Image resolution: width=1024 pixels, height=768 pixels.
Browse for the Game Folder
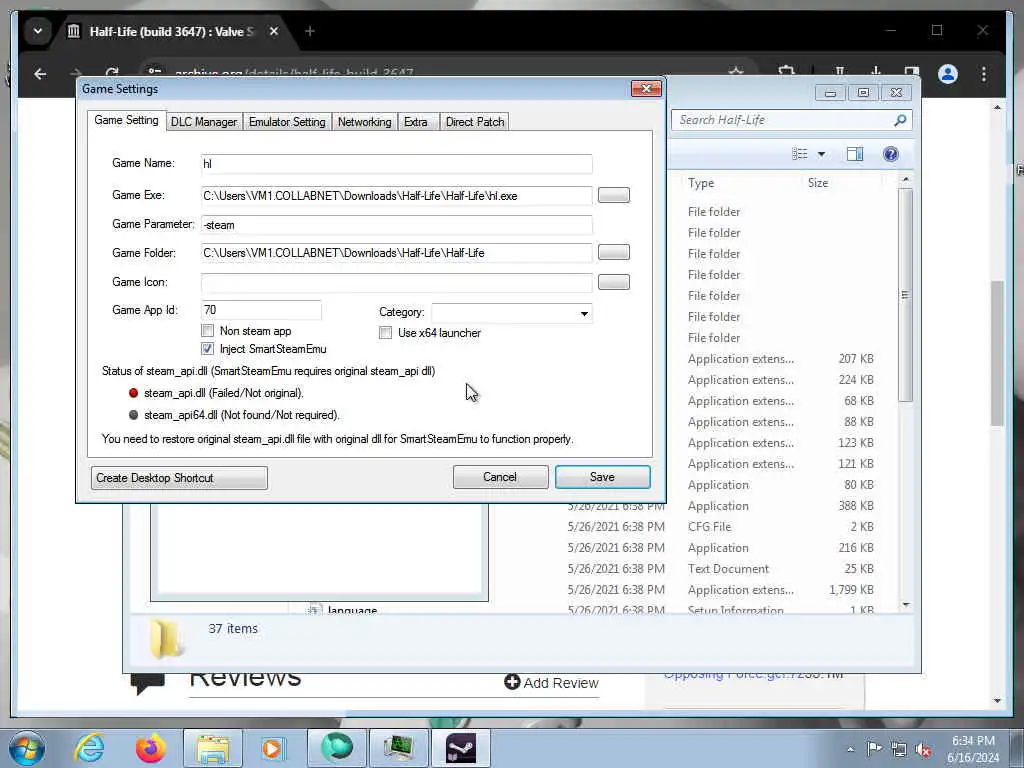(614, 252)
